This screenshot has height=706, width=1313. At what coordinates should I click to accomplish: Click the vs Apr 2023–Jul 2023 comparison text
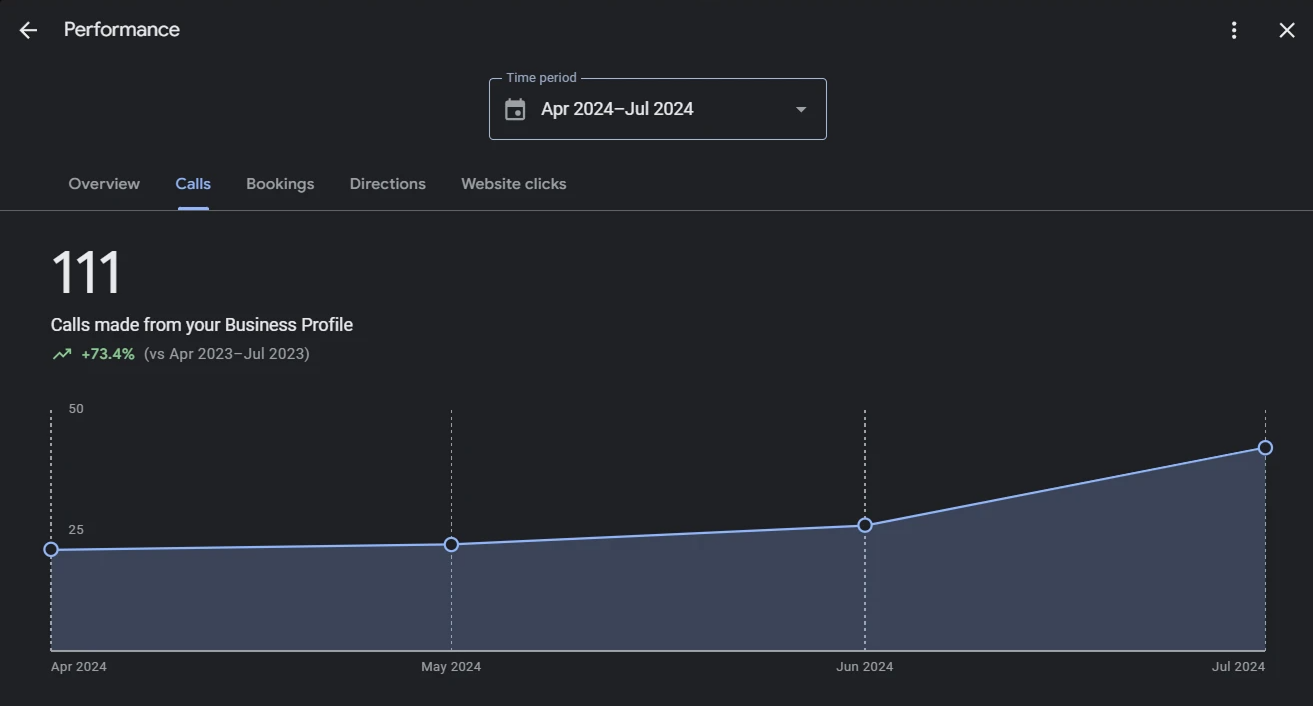click(x=227, y=354)
